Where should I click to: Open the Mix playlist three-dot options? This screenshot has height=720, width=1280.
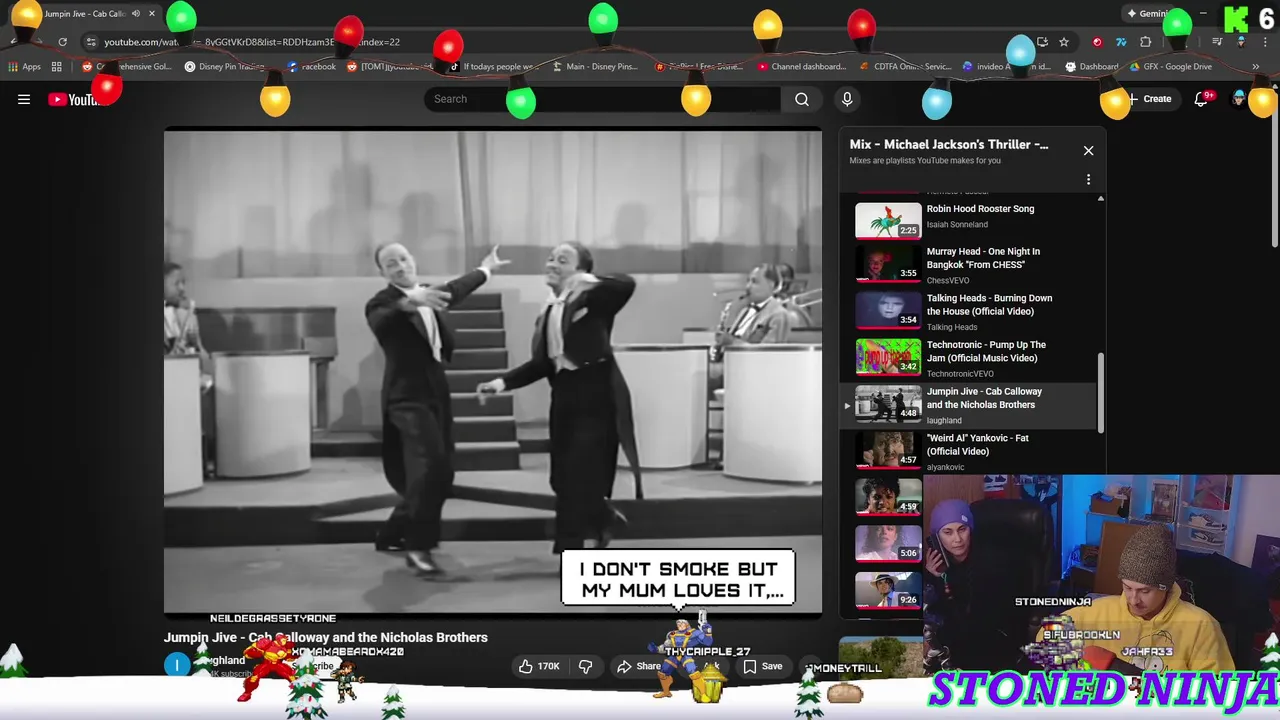pyautogui.click(x=1088, y=180)
